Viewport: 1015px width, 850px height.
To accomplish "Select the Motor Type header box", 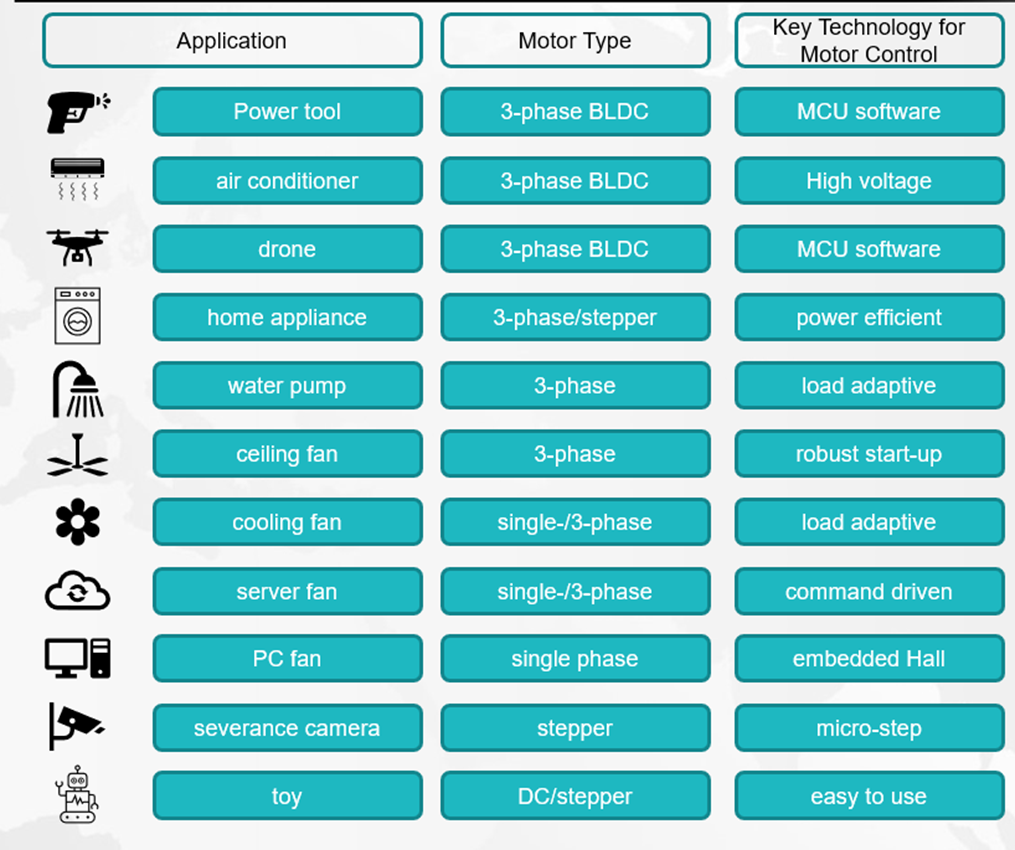I will pyautogui.click(x=575, y=41).
